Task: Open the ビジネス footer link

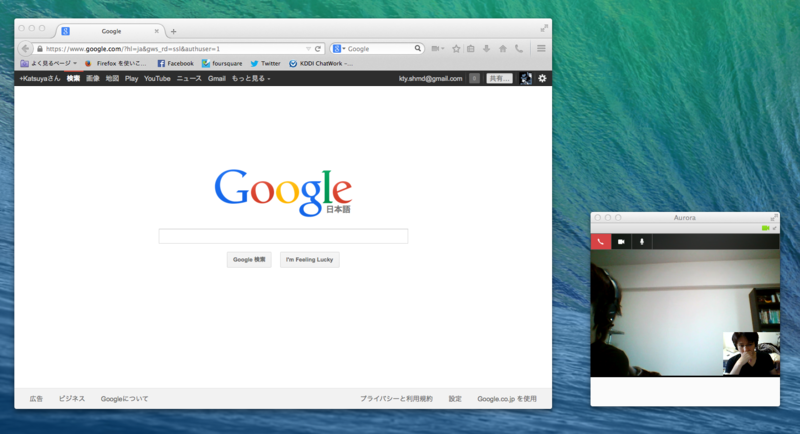Action: (72, 399)
